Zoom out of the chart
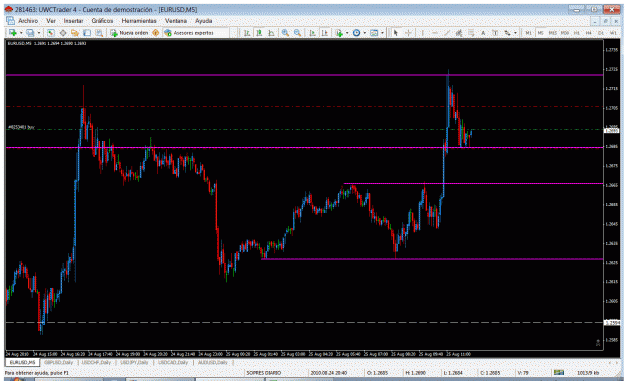This screenshot has width=625, height=381. click(x=297, y=33)
